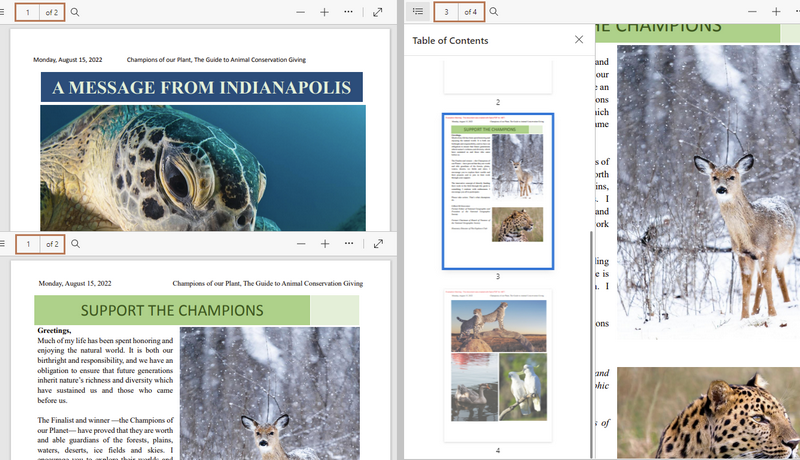Screen dimensions: 800x460
Task: Open search in the top-left viewer
Action: pyautogui.click(x=75, y=12)
